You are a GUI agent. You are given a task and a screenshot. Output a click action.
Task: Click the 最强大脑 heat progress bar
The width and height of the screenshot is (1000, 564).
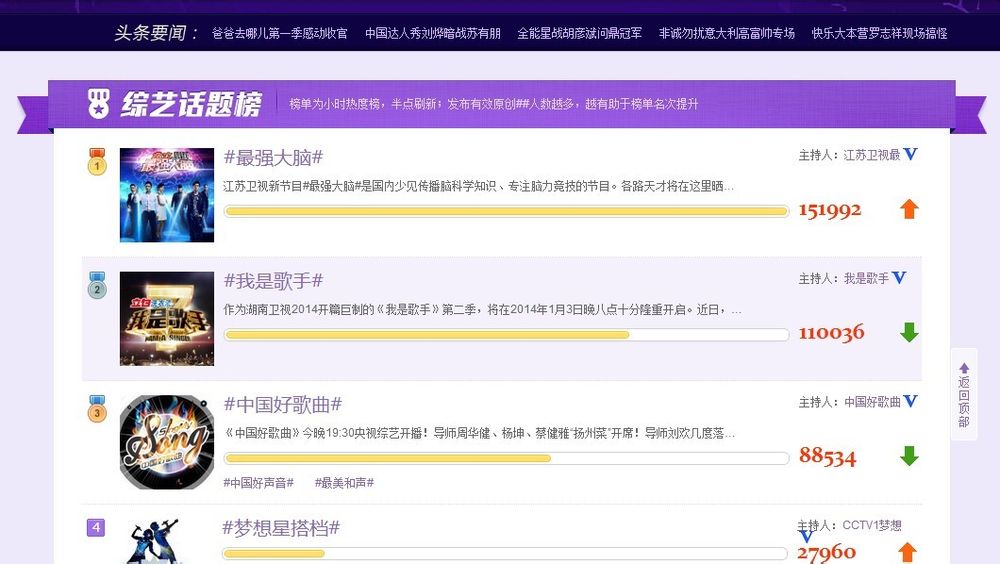coord(506,211)
